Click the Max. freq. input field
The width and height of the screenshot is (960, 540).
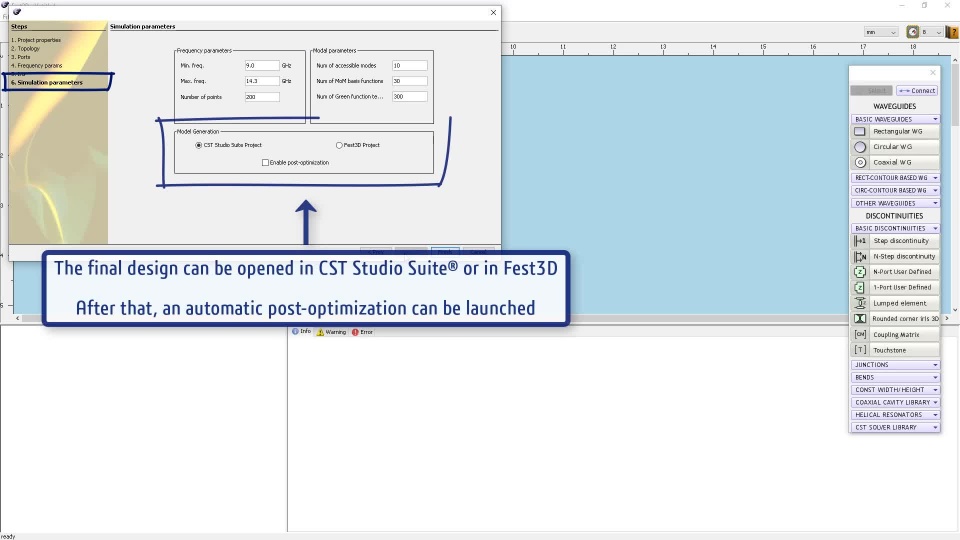pyautogui.click(x=262, y=81)
